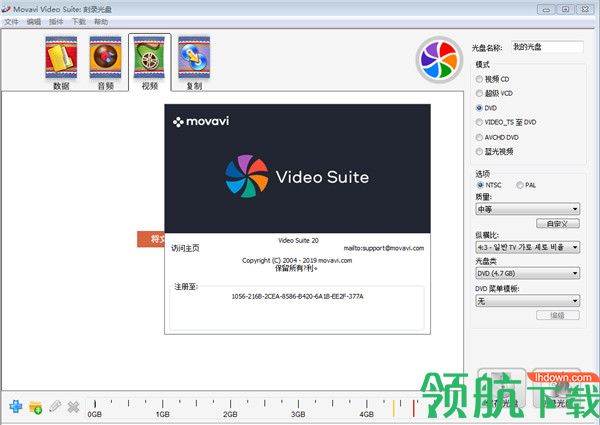Expand the 纵横比 aspect ratio dropdown 4:3
This screenshot has height=425, width=600.
pyautogui.click(x=528, y=247)
